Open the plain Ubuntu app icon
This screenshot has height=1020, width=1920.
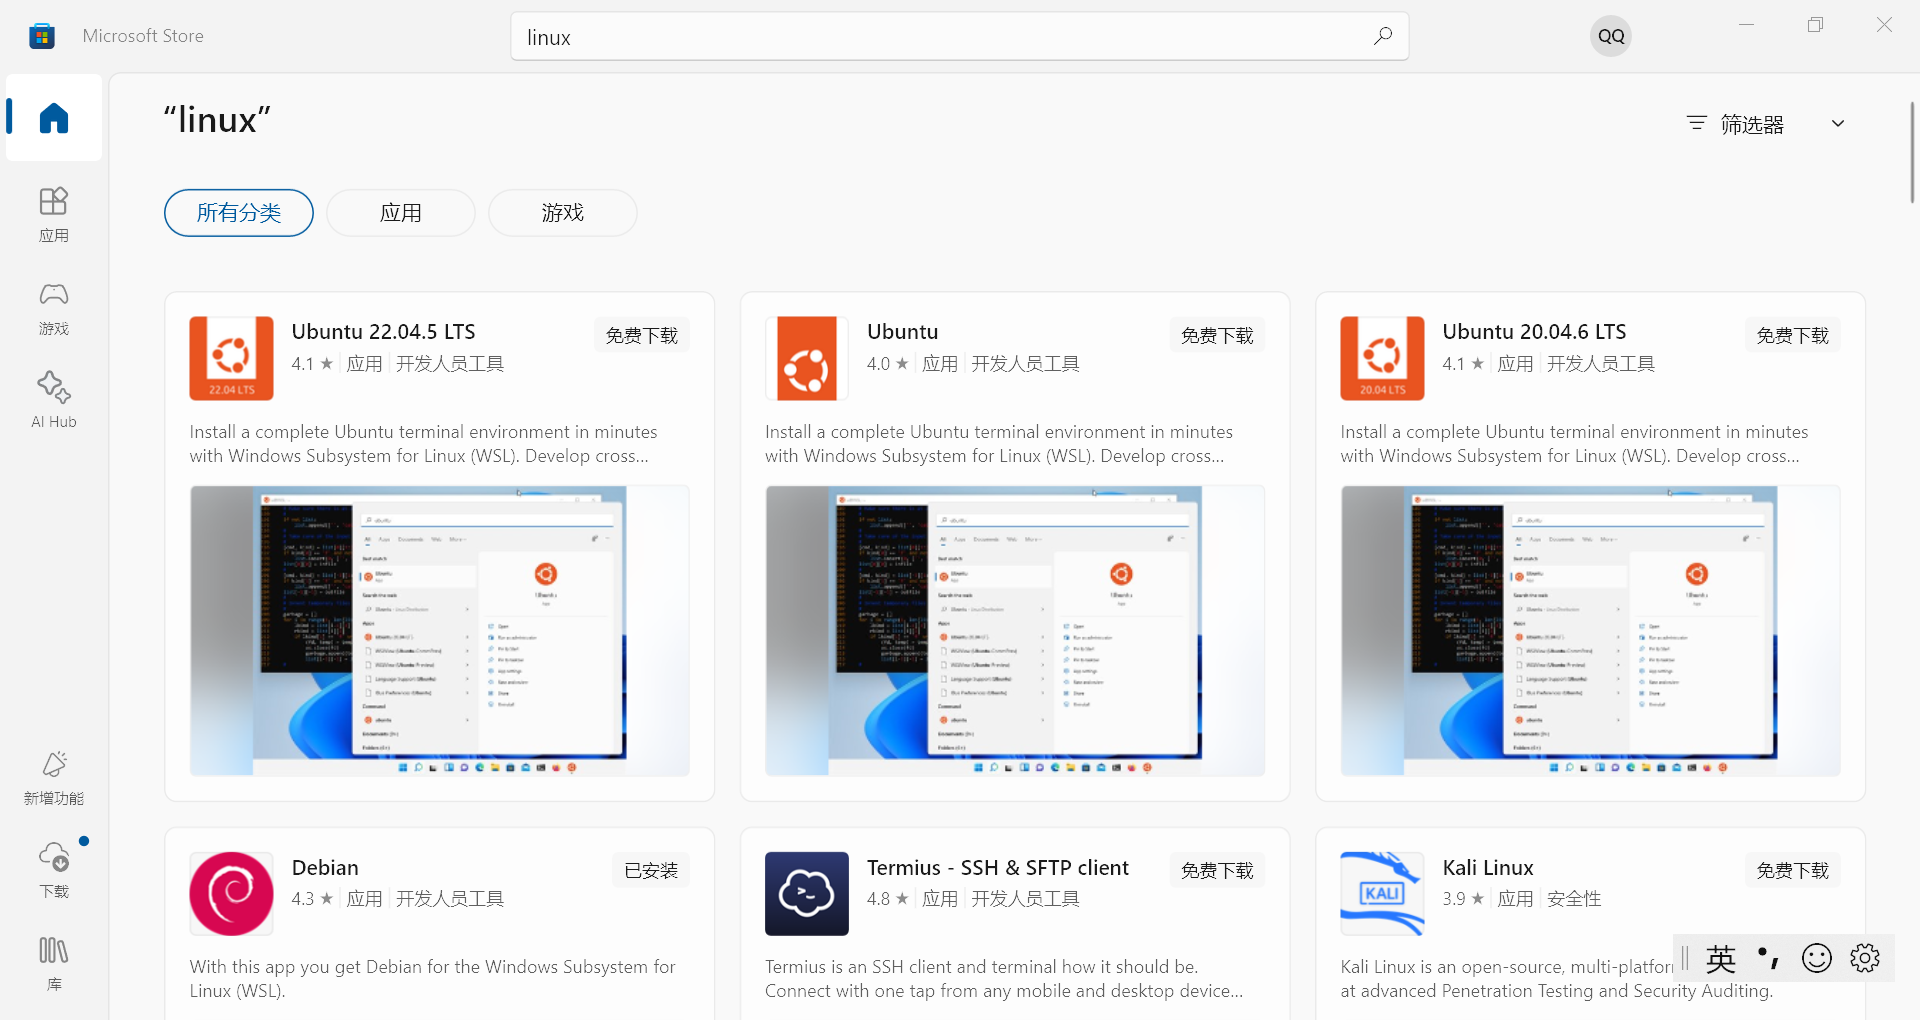[807, 358]
